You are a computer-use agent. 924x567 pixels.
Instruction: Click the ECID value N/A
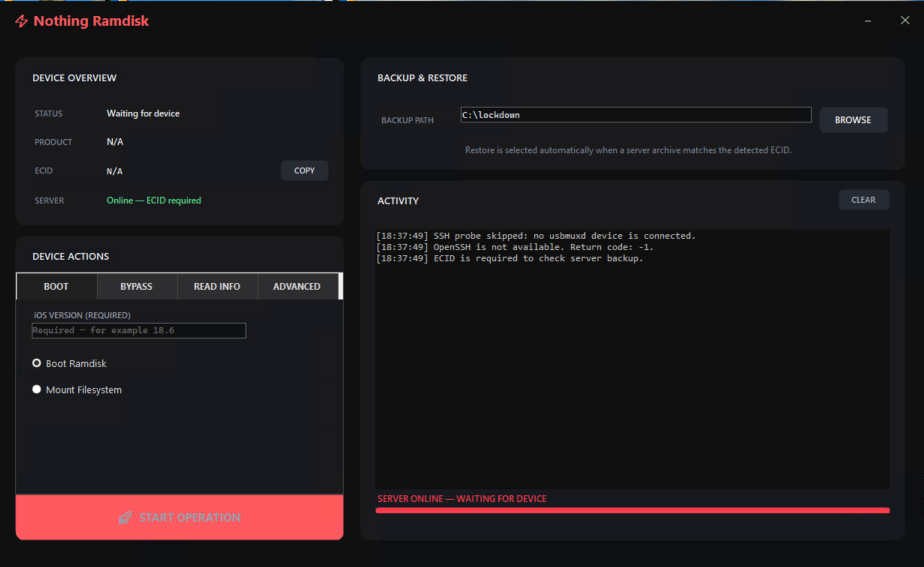pos(114,171)
